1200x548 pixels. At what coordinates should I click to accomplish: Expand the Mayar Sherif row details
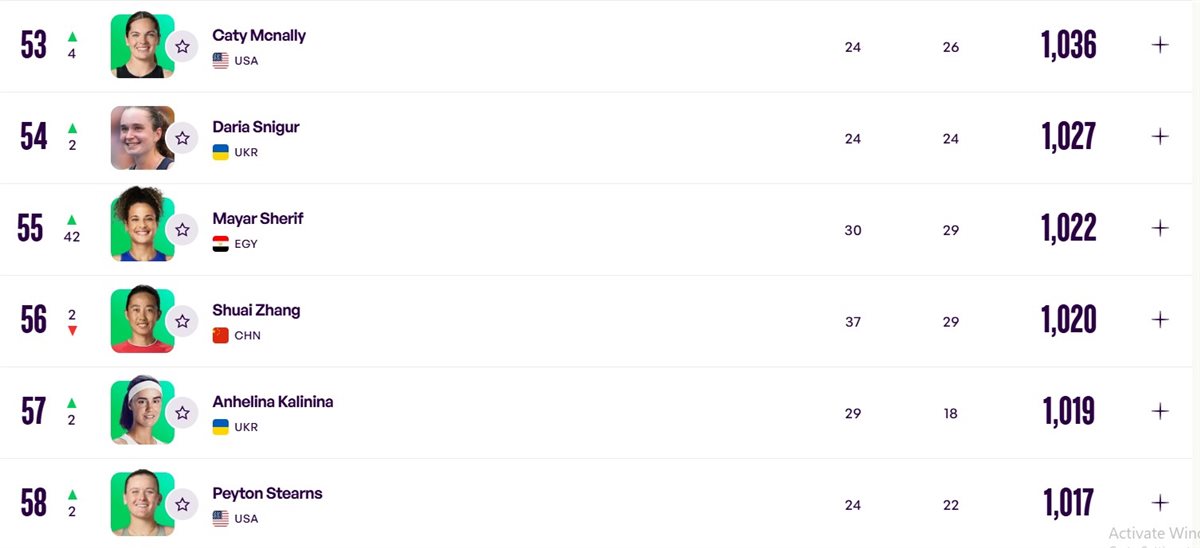click(x=1160, y=228)
